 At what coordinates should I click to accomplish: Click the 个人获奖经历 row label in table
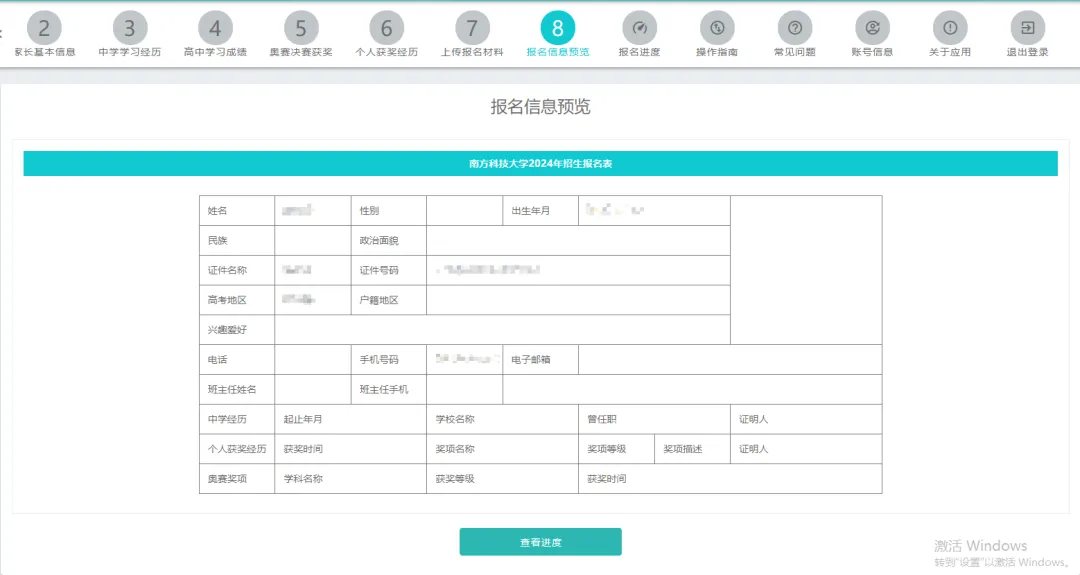tap(237, 449)
